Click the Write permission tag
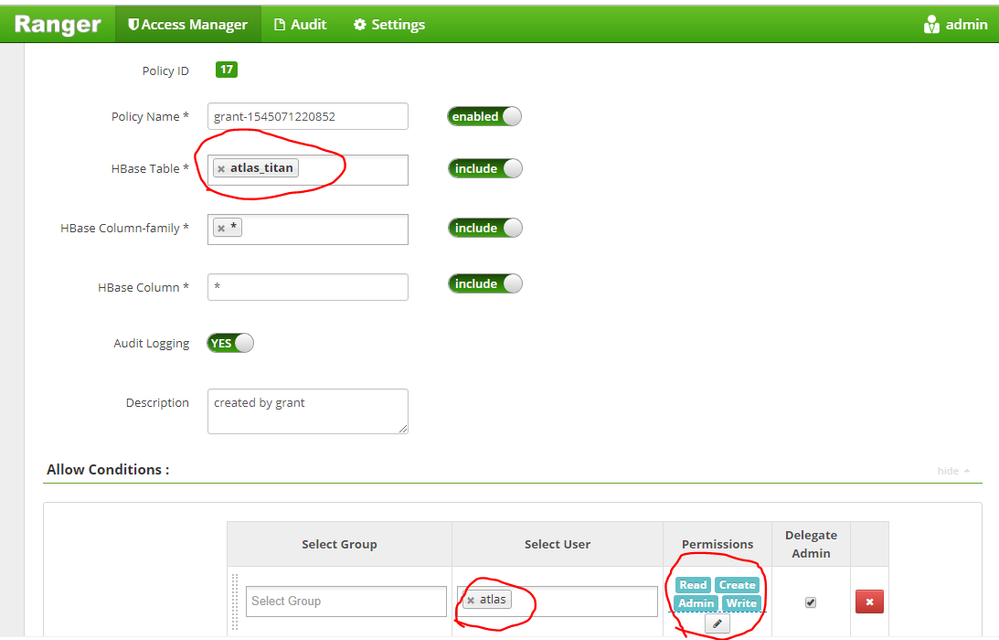The height and width of the screenshot is (640, 999). pyautogui.click(x=741, y=603)
